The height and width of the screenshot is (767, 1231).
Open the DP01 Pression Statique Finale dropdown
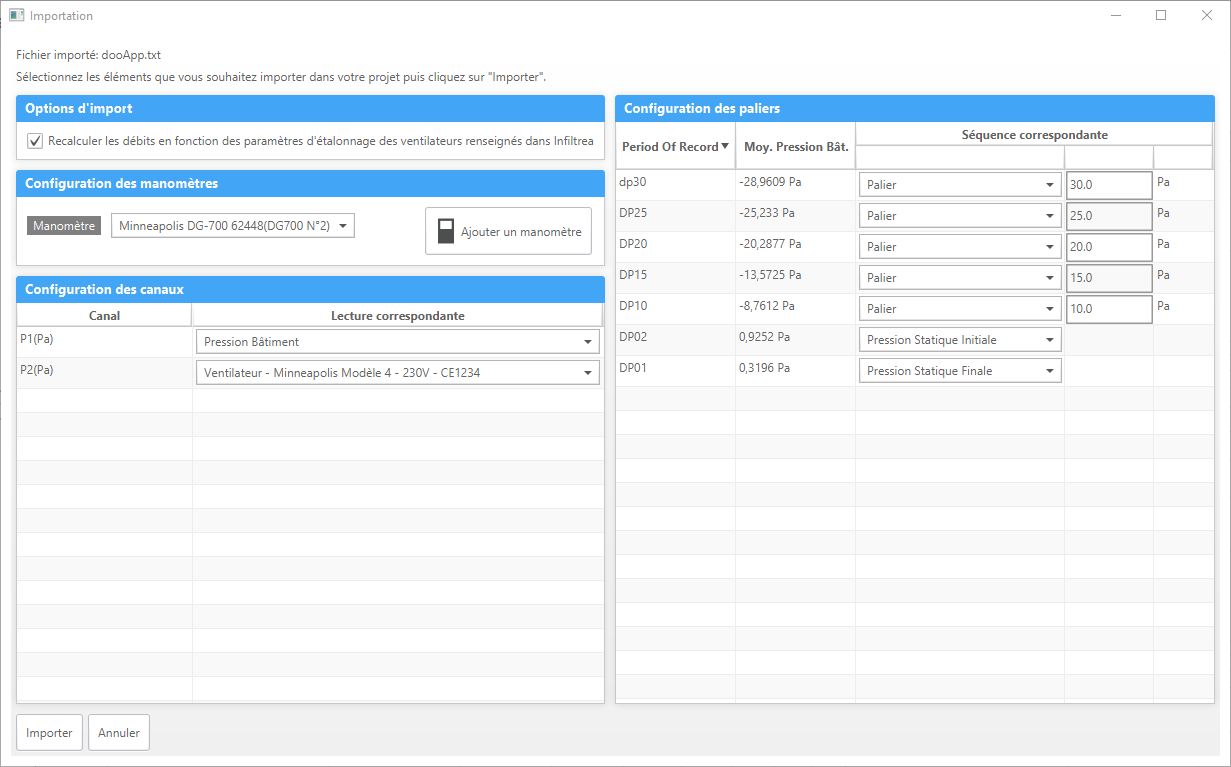pyautogui.click(x=960, y=371)
